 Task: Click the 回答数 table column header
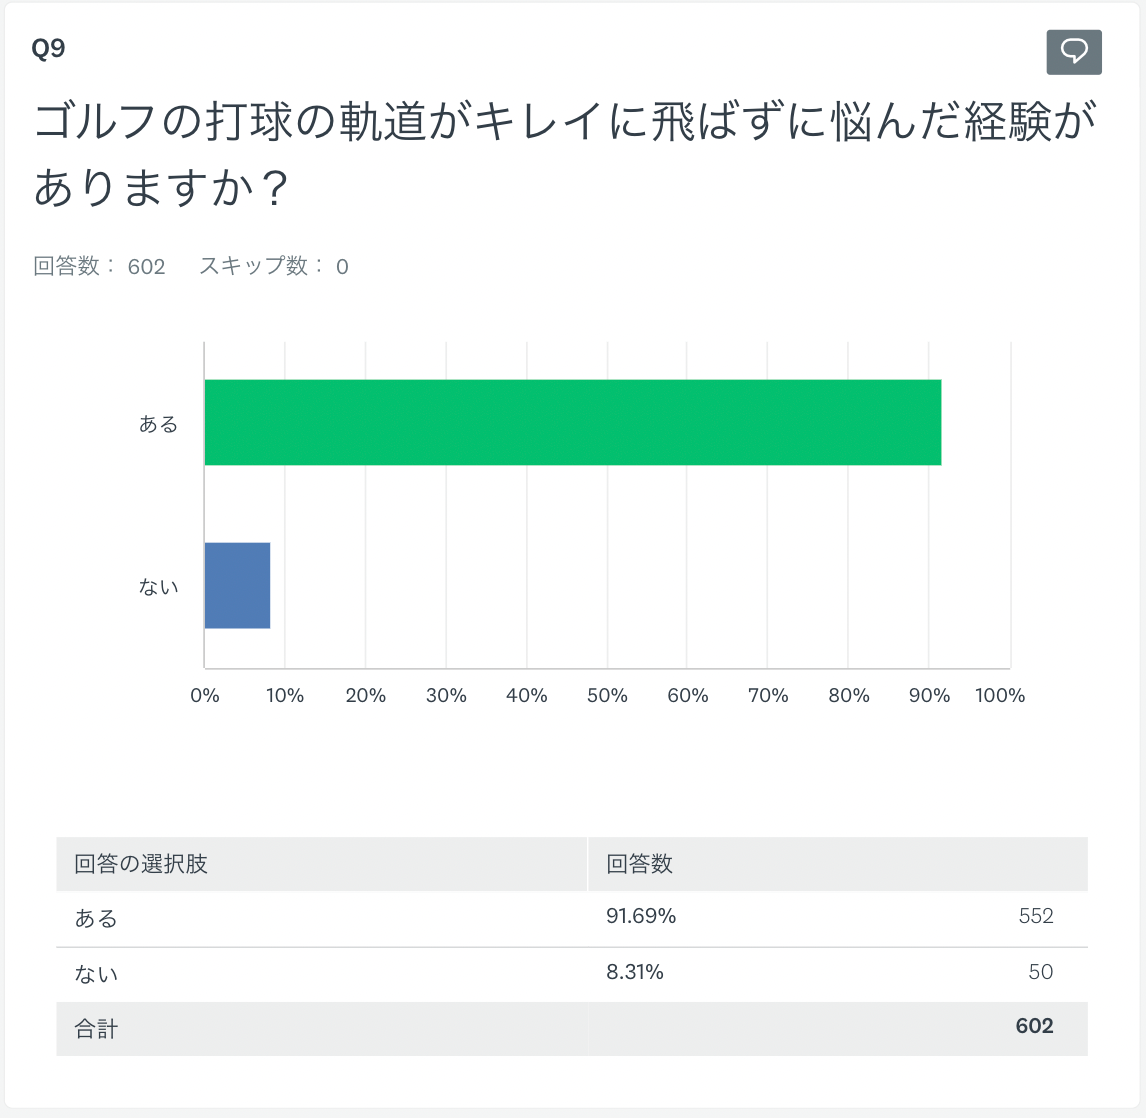(x=640, y=864)
